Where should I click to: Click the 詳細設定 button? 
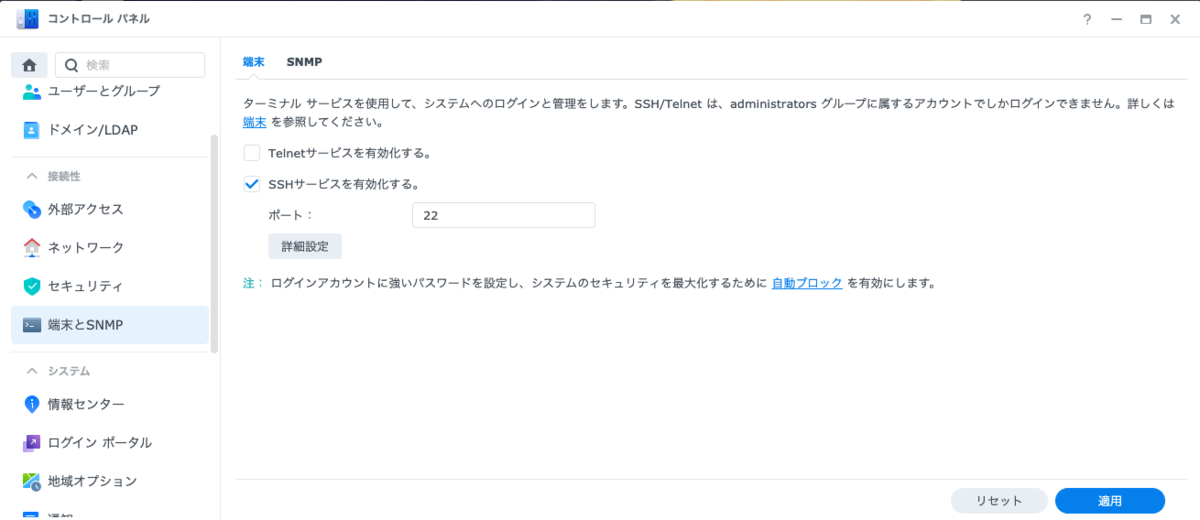click(305, 246)
